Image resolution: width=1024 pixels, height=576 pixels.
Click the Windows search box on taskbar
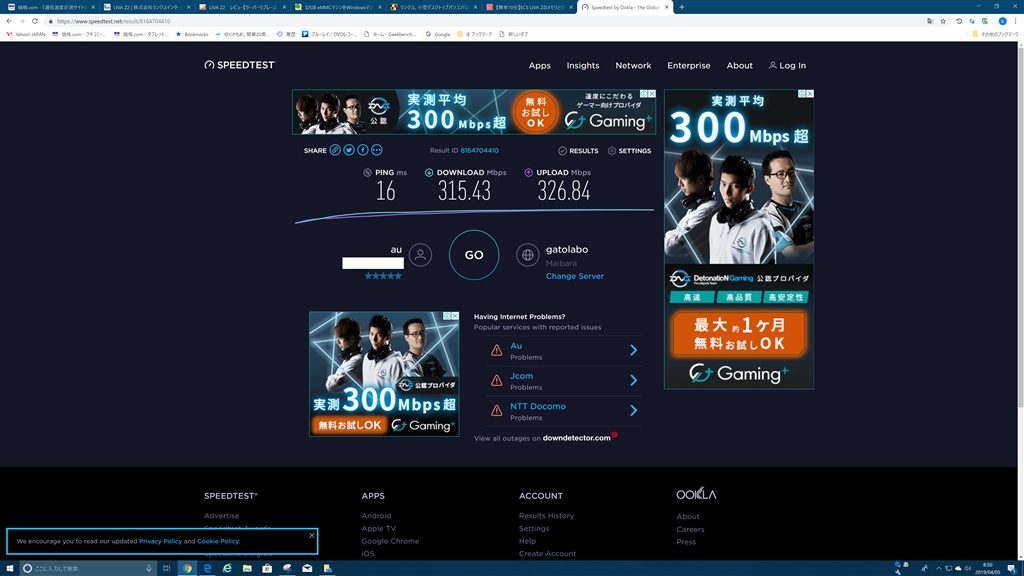coord(88,568)
